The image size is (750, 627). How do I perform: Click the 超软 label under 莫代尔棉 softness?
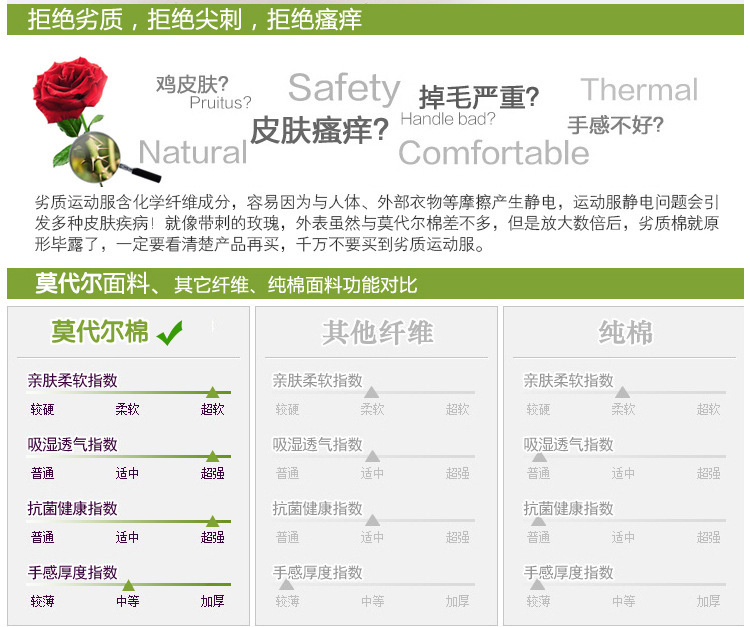(x=212, y=409)
